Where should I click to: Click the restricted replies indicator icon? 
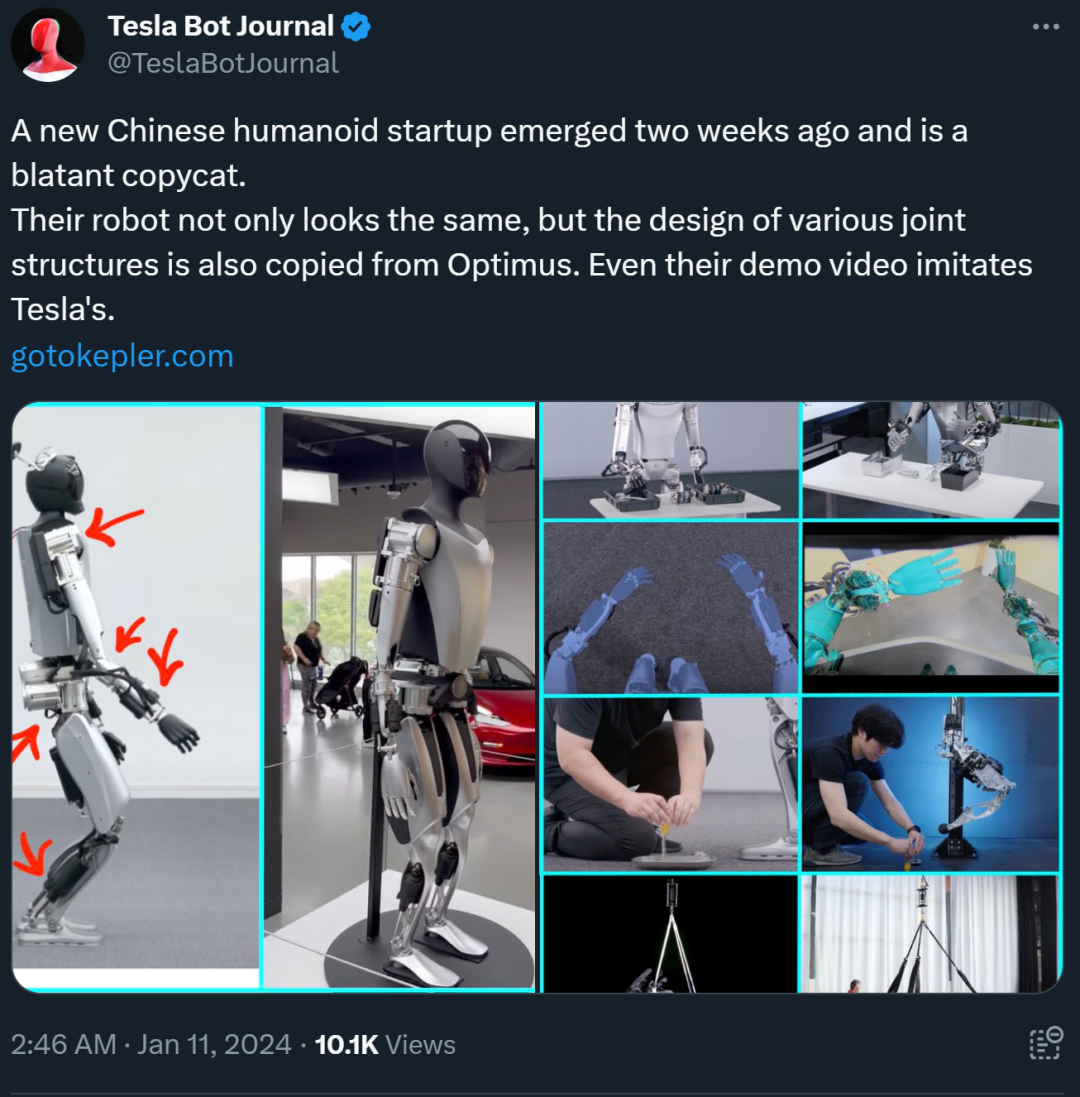click(x=1044, y=1043)
